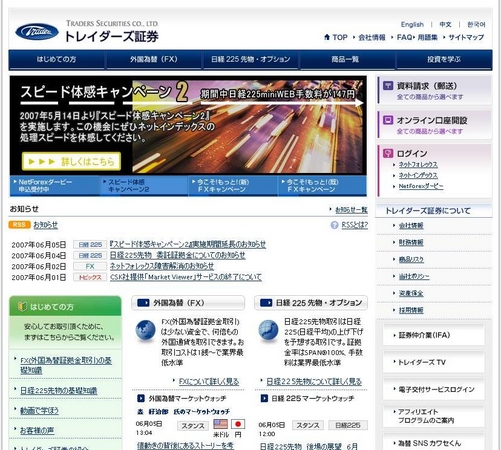The width and height of the screenshot is (501, 450).
Task: Click arrow icon beside 日経225マーケットウォッチ
Action: (x=264, y=398)
